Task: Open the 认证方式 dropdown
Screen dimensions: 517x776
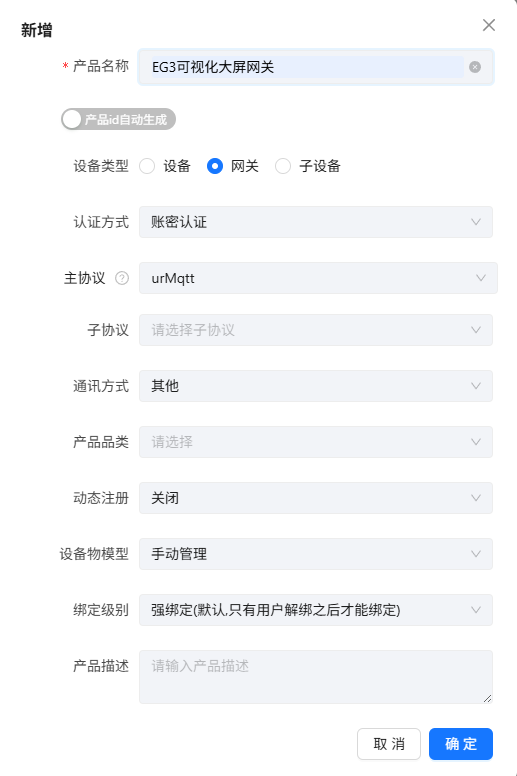Action: (x=316, y=222)
